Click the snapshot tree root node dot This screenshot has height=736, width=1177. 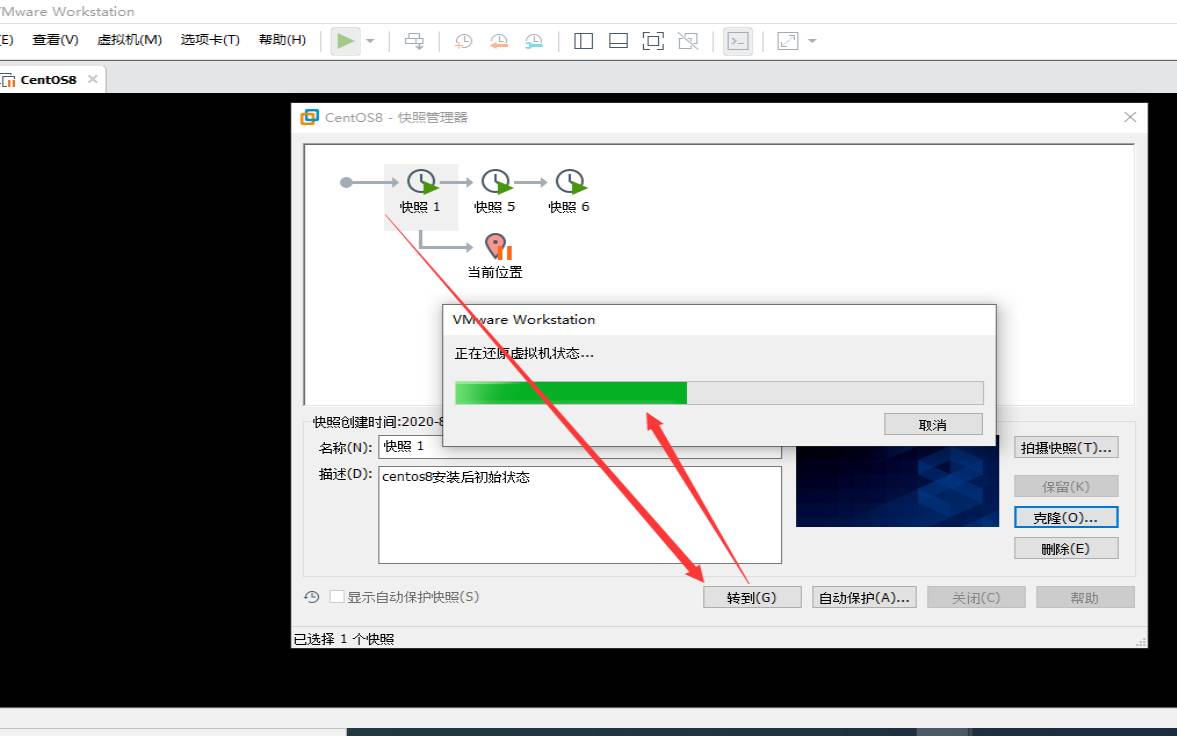346,182
